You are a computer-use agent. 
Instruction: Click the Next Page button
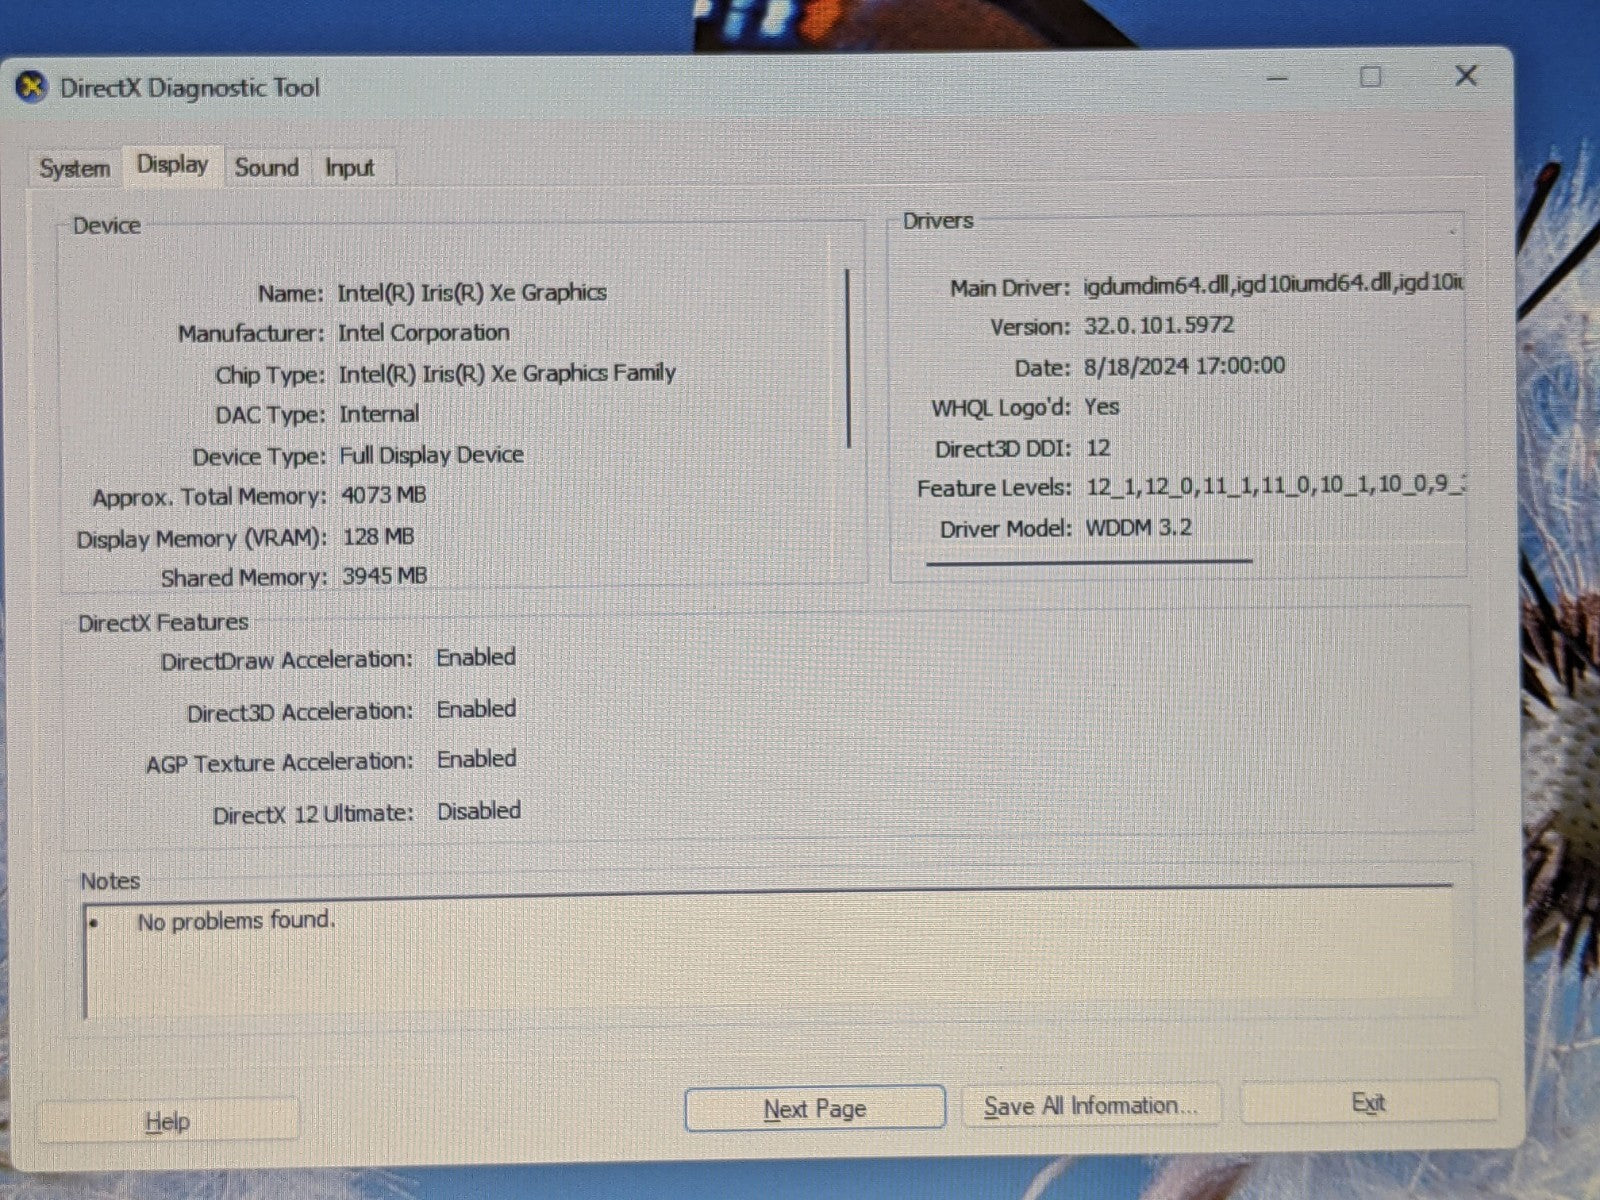click(814, 1109)
